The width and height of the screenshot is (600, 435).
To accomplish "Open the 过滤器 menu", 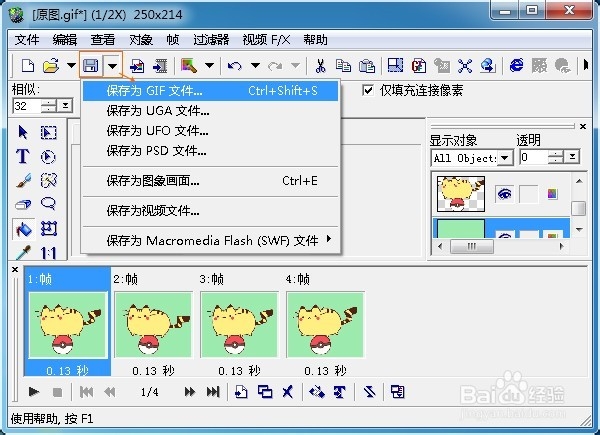I will point(211,40).
